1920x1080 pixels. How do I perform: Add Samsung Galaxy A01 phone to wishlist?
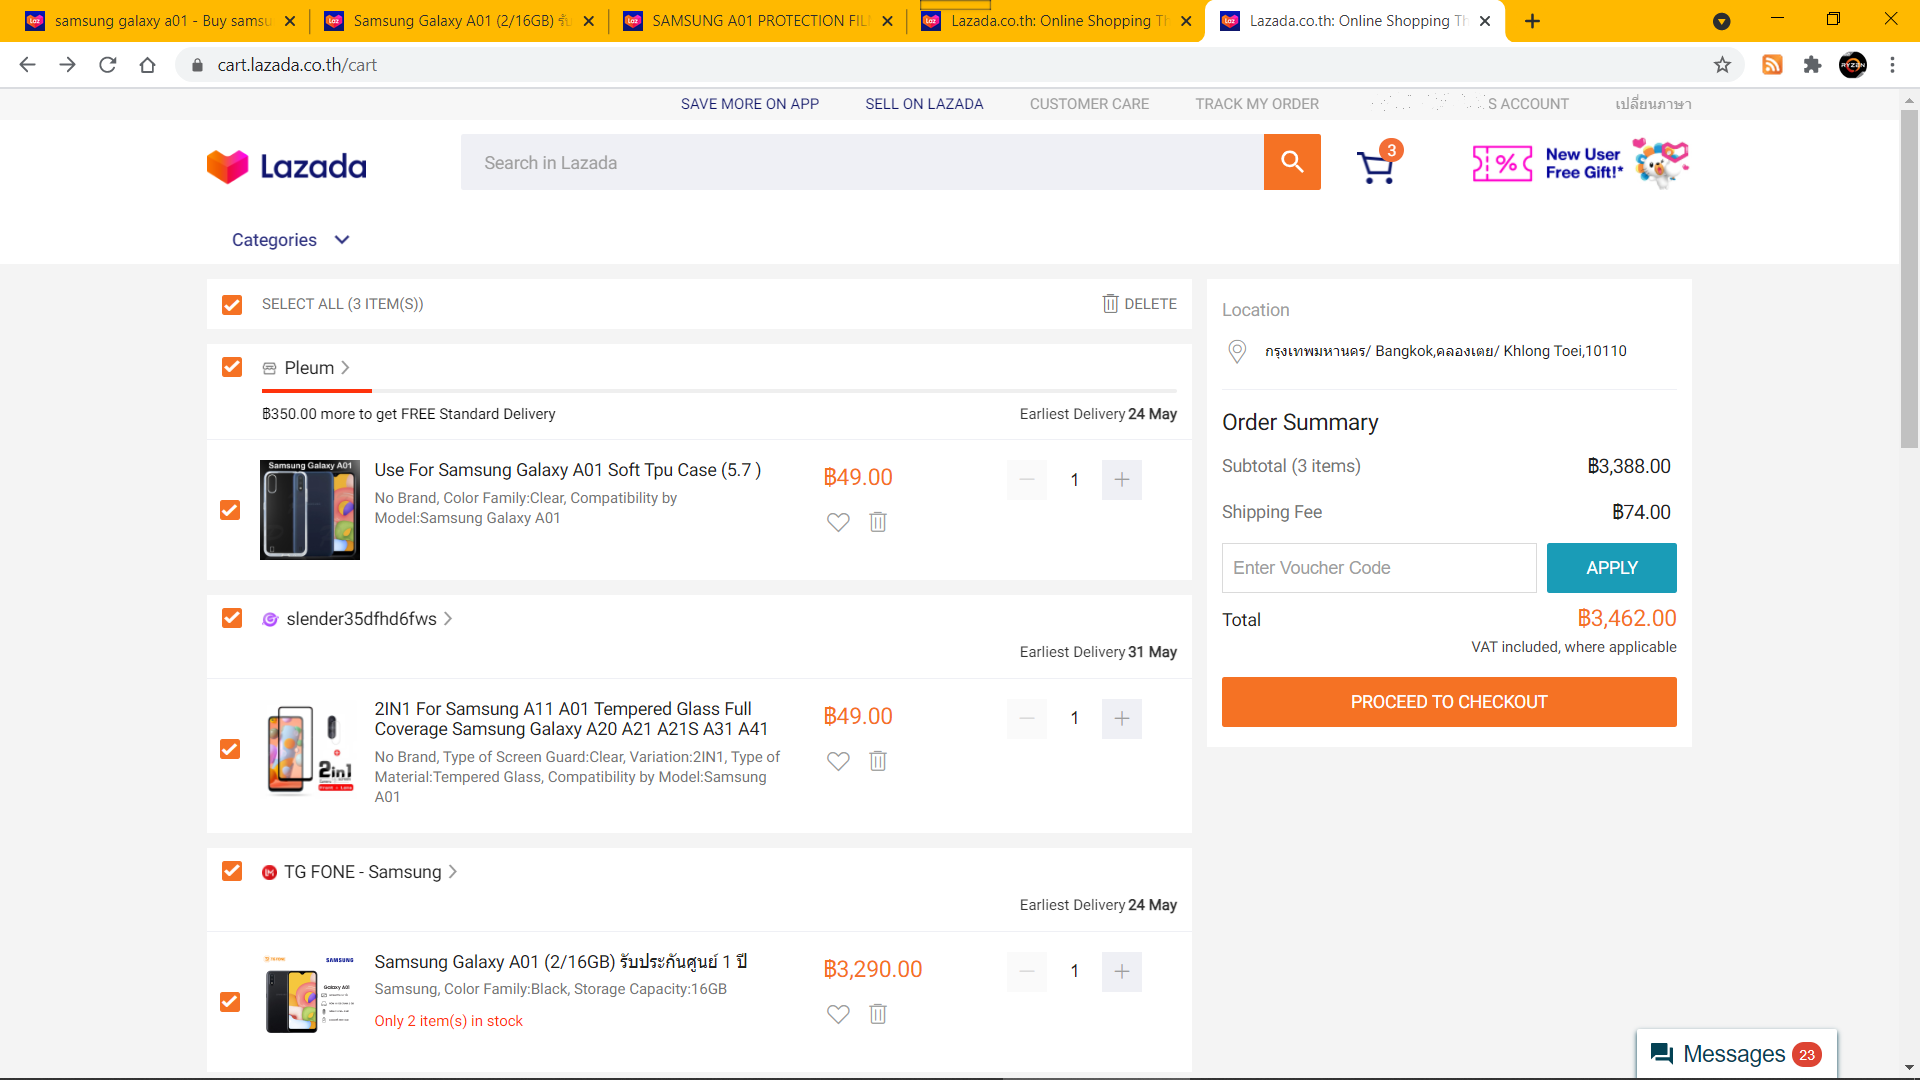pyautogui.click(x=838, y=1014)
